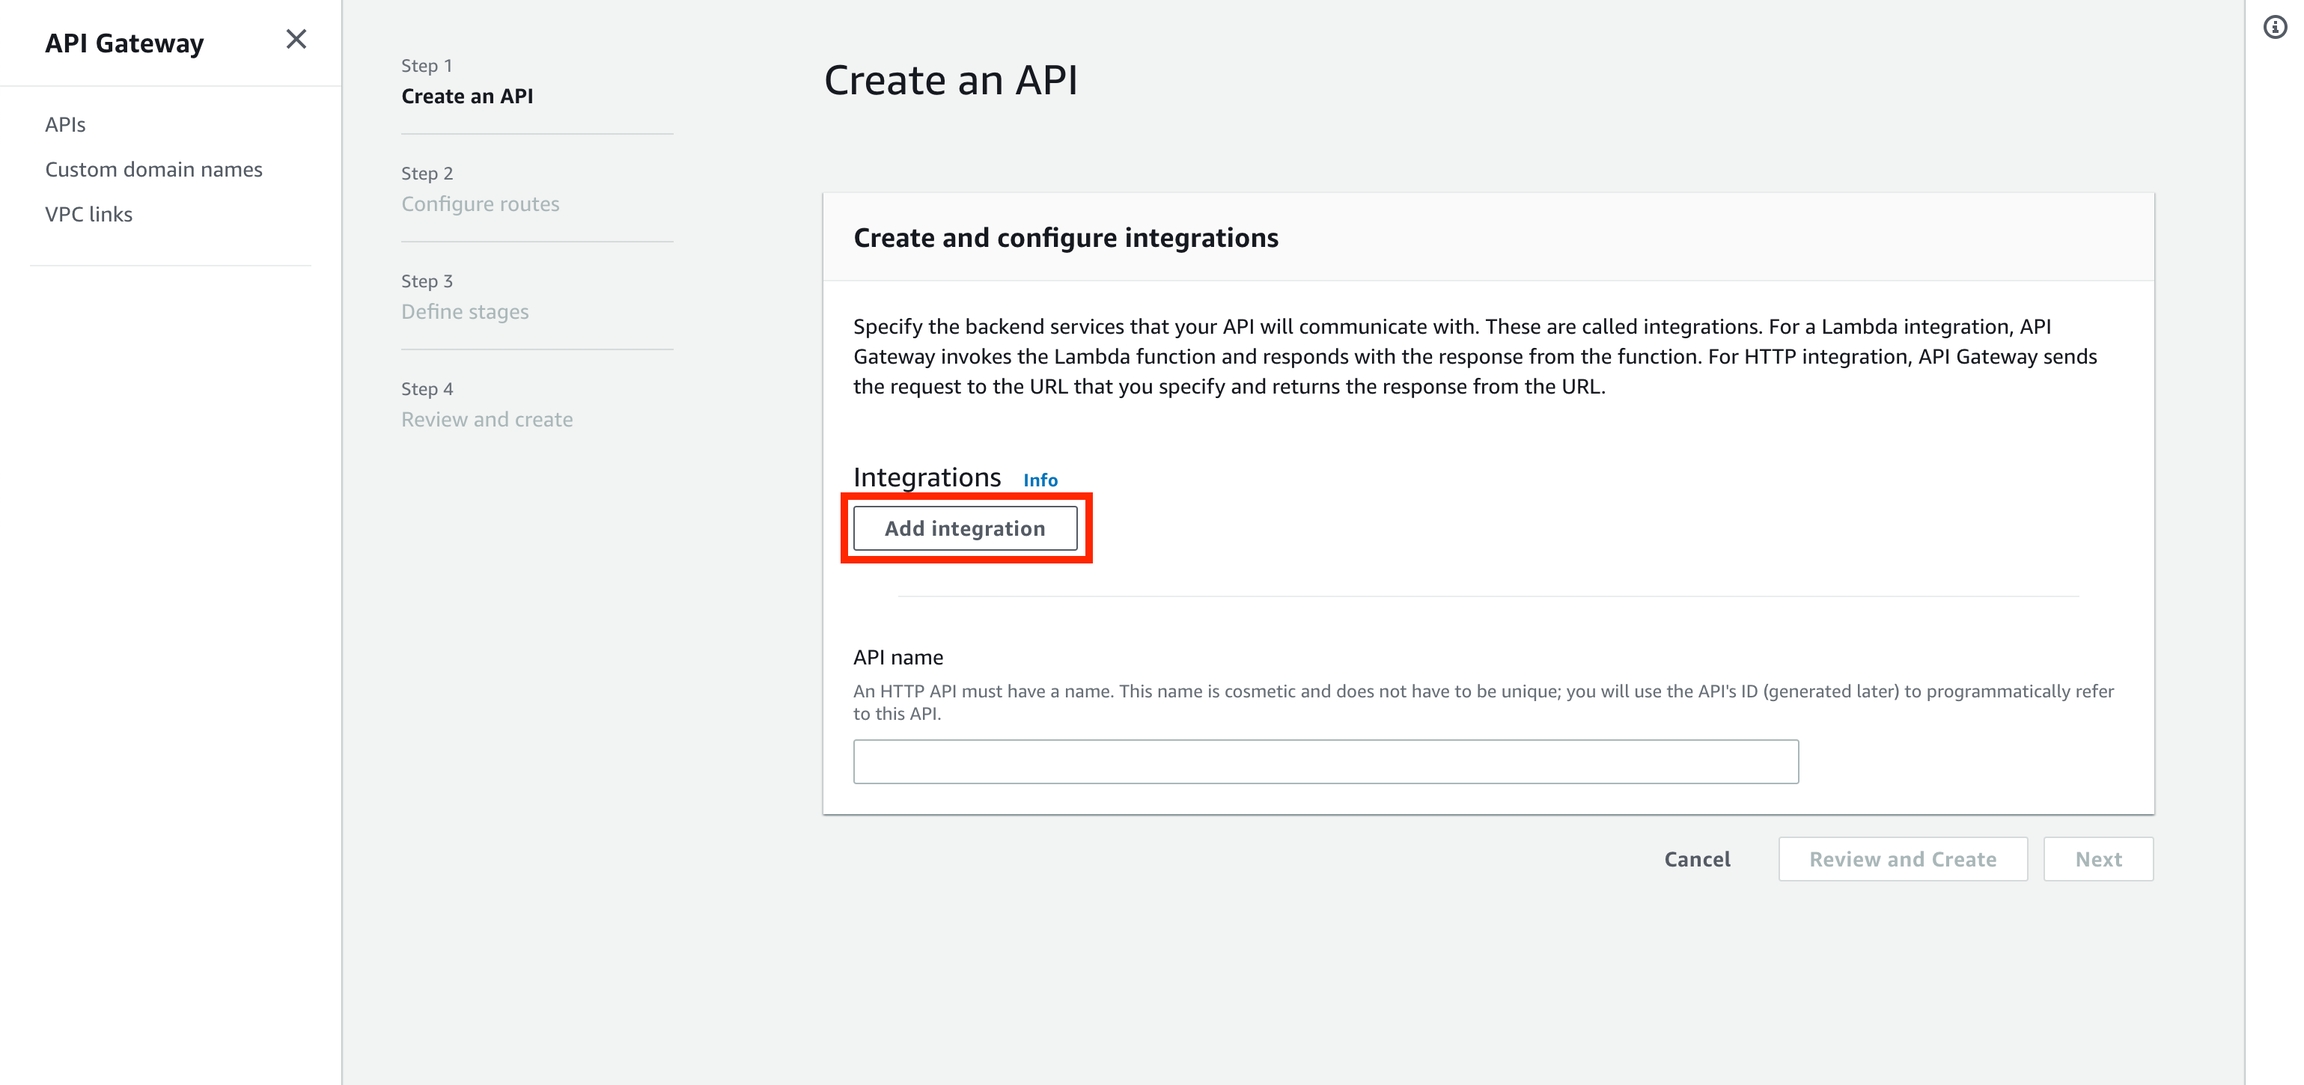
Task: Click the Next button
Action: (2097, 859)
